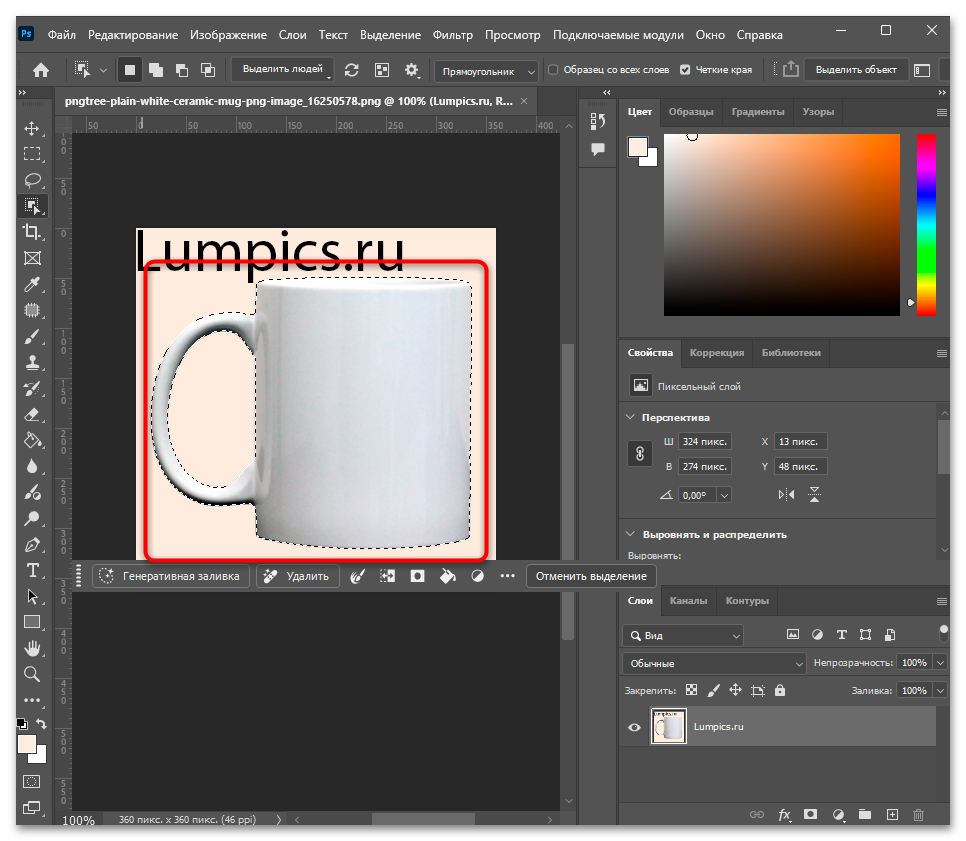This screenshot has height=841, width=966.
Task: Toggle the width-height link in Properties
Action: click(640, 454)
